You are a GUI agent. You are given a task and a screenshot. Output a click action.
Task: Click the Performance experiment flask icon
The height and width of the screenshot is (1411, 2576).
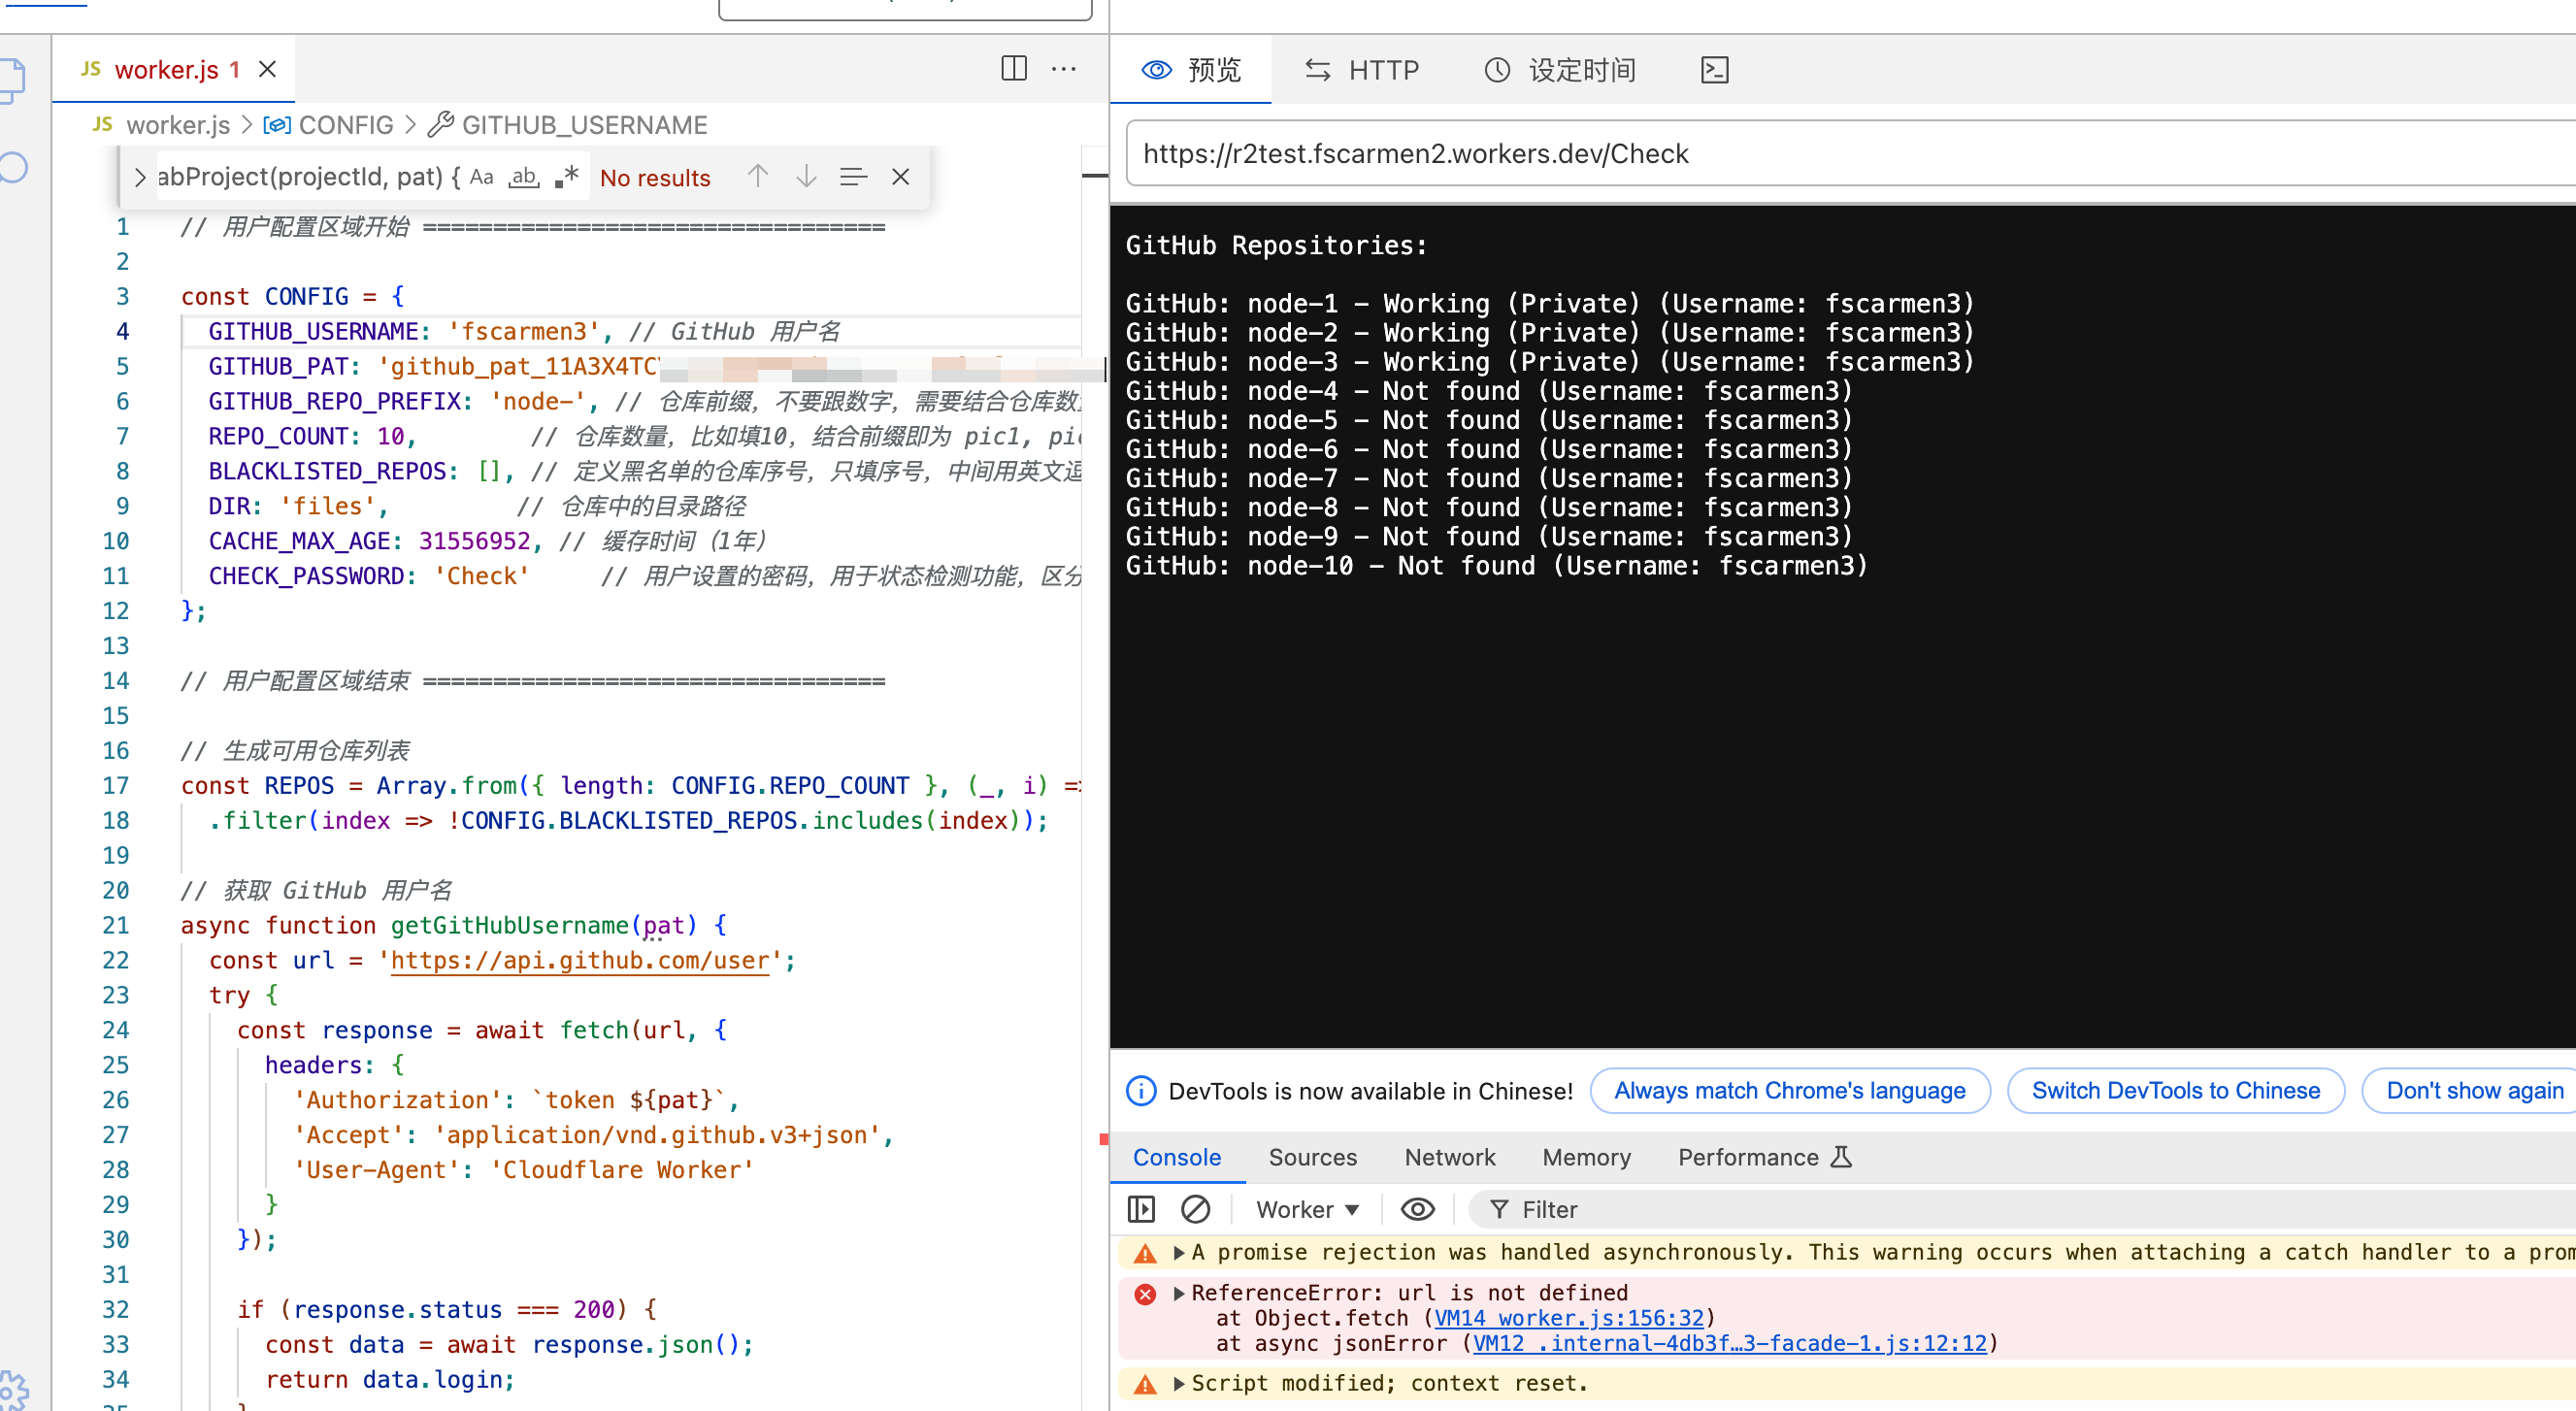pos(1840,1157)
